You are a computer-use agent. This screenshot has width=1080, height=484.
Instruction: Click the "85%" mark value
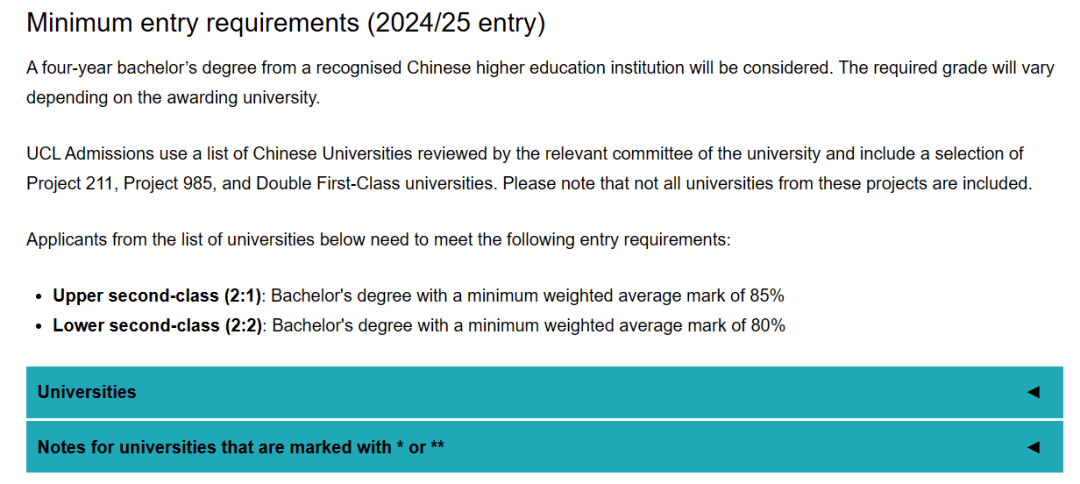click(x=767, y=296)
